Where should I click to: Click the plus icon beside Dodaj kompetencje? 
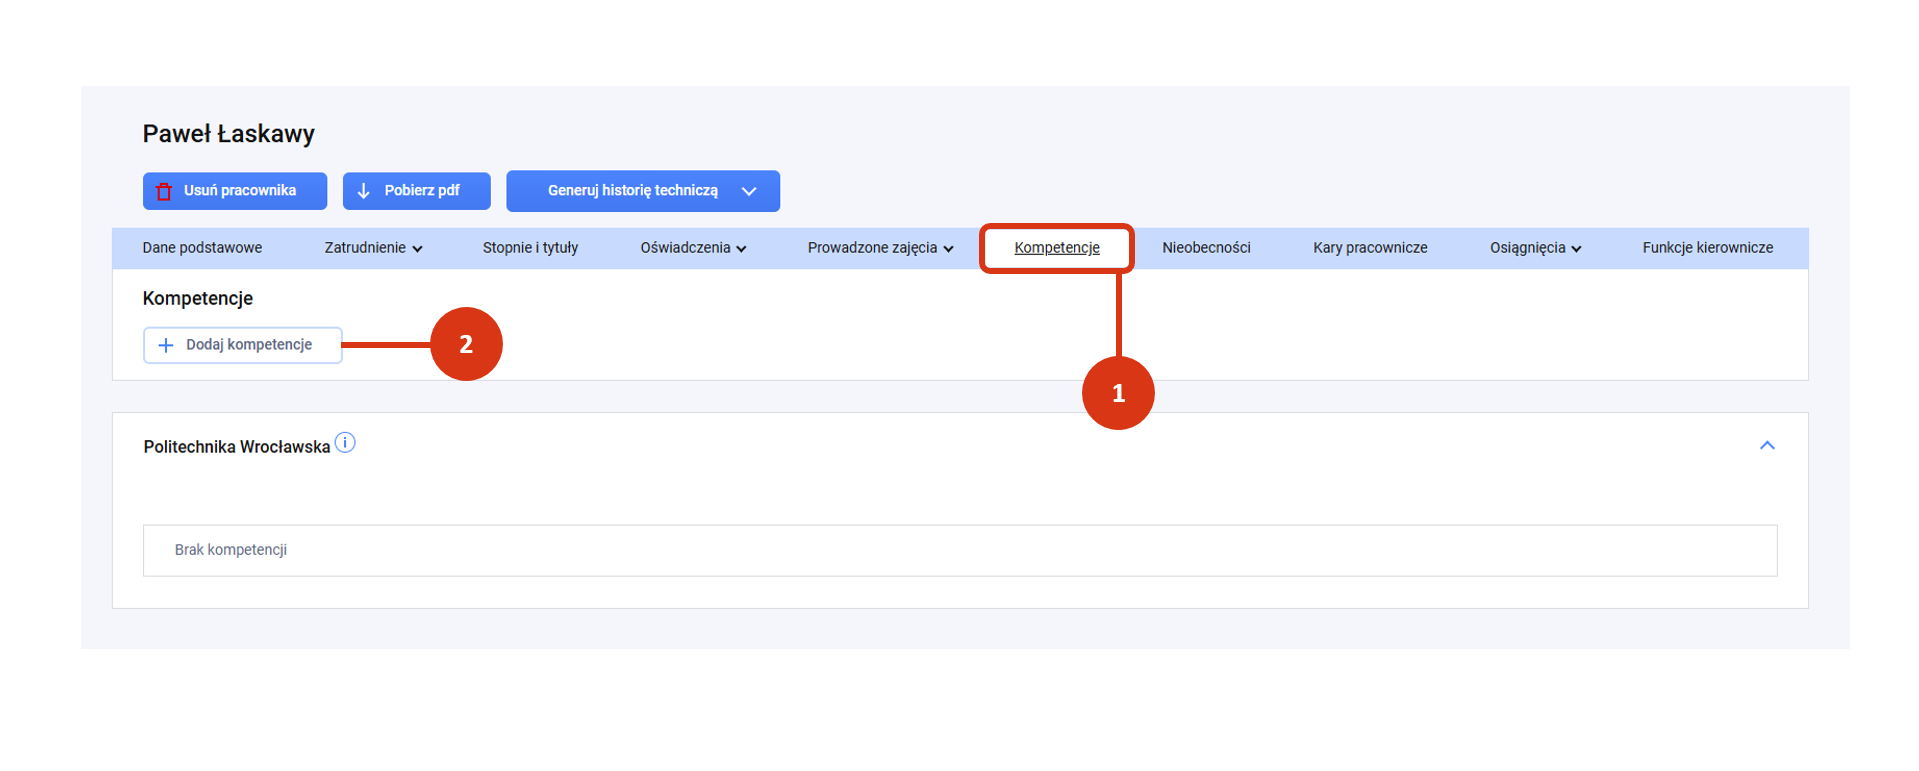(x=166, y=345)
